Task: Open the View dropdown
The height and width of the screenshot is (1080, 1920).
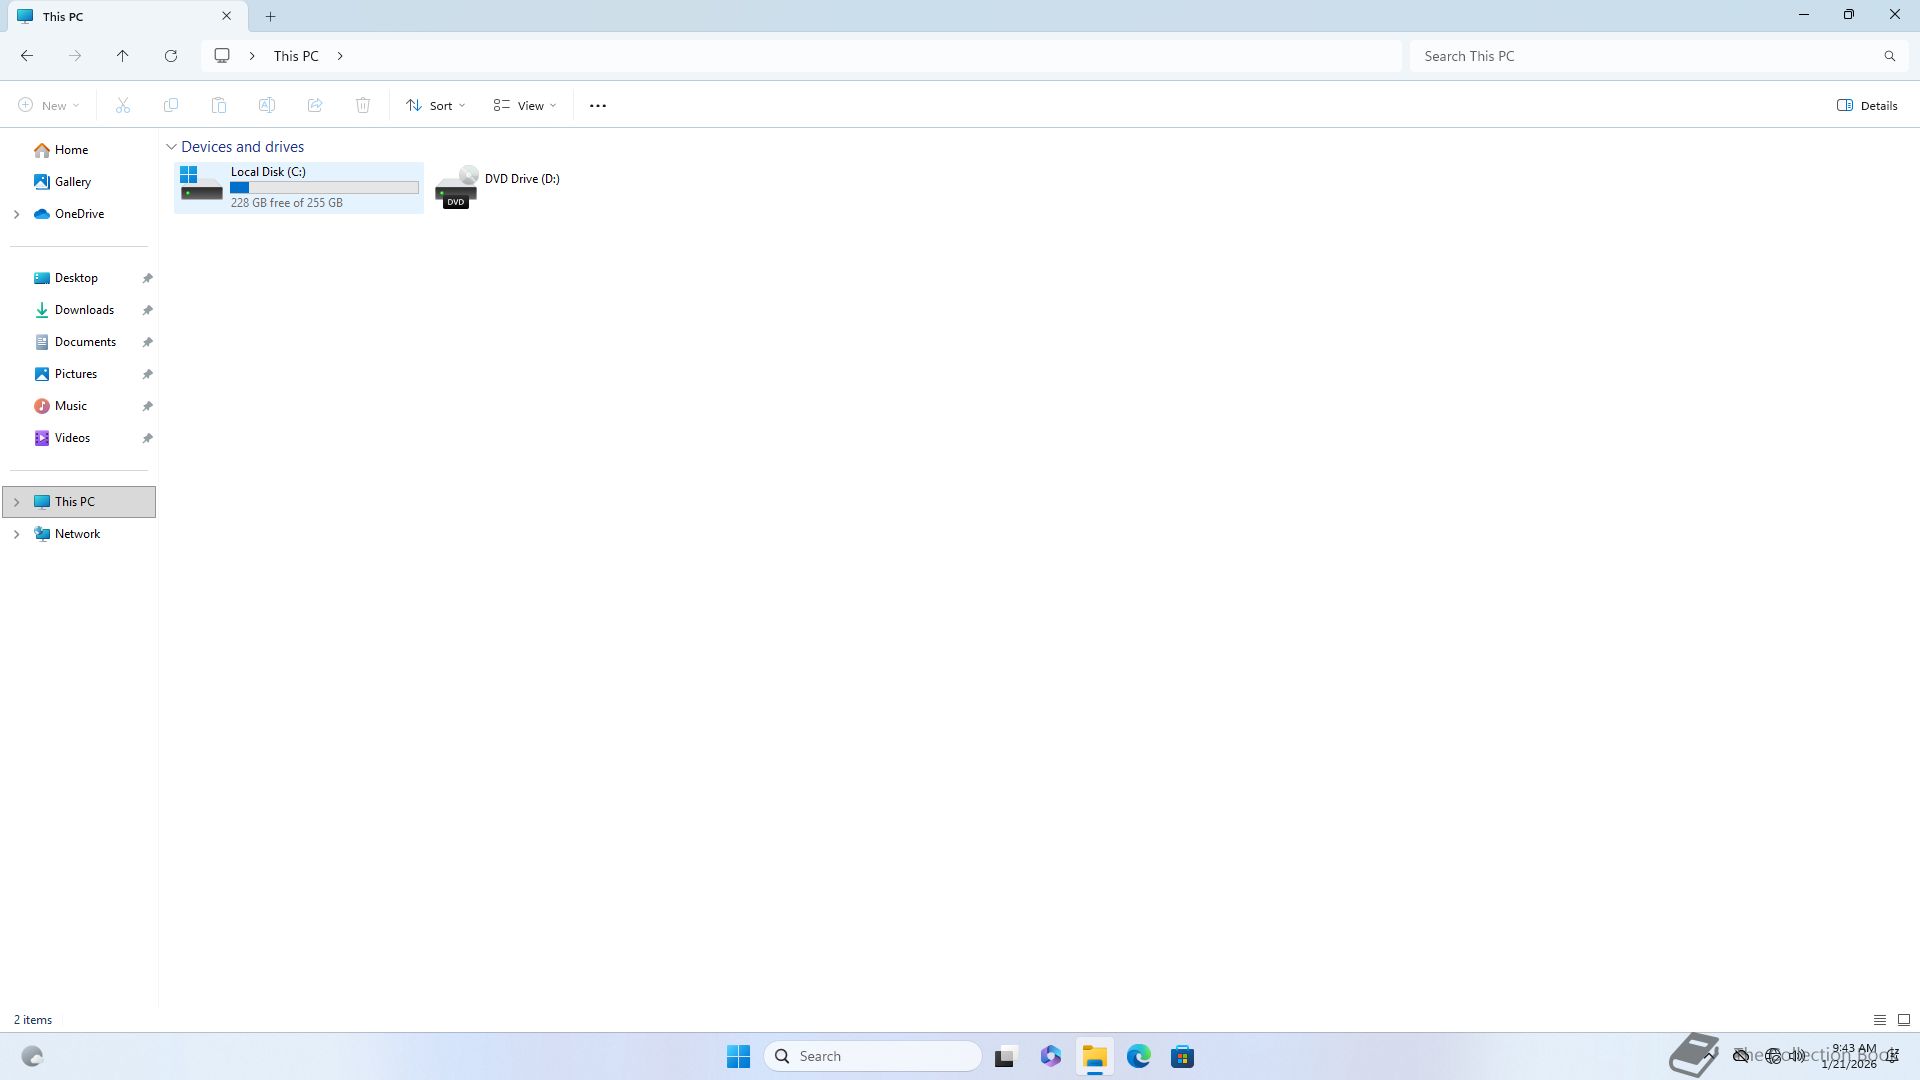Action: pyautogui.click(x=525, y=106)
